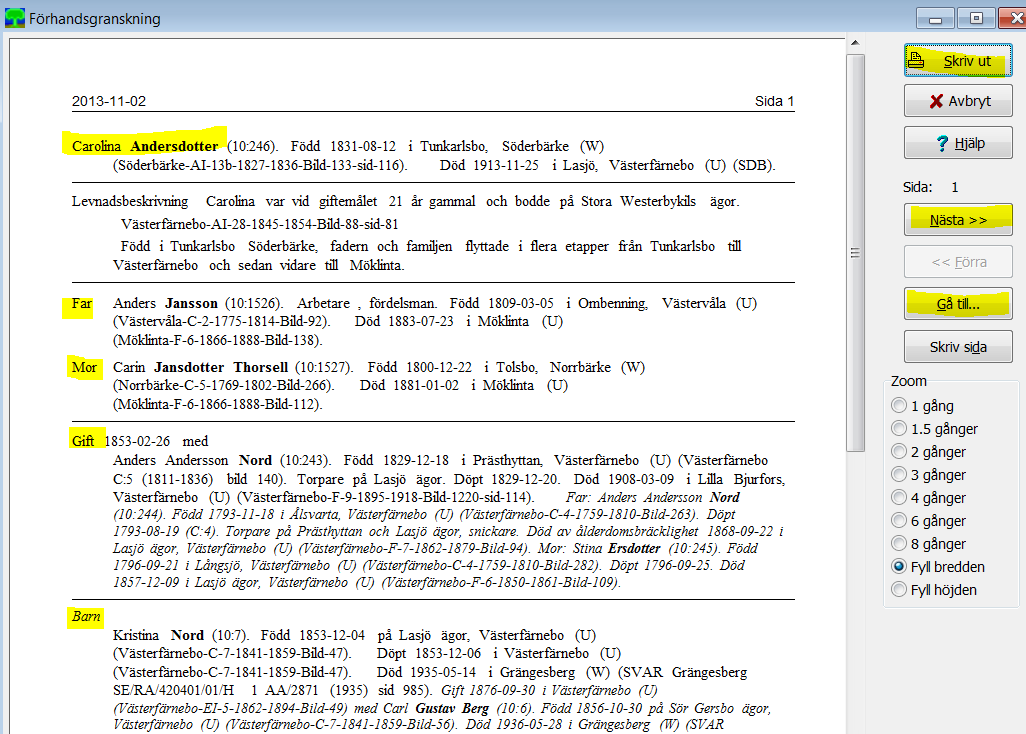This screenshot has width=1026, height=734.
Task: Click the Zoom group label
Action: [908, 381]
